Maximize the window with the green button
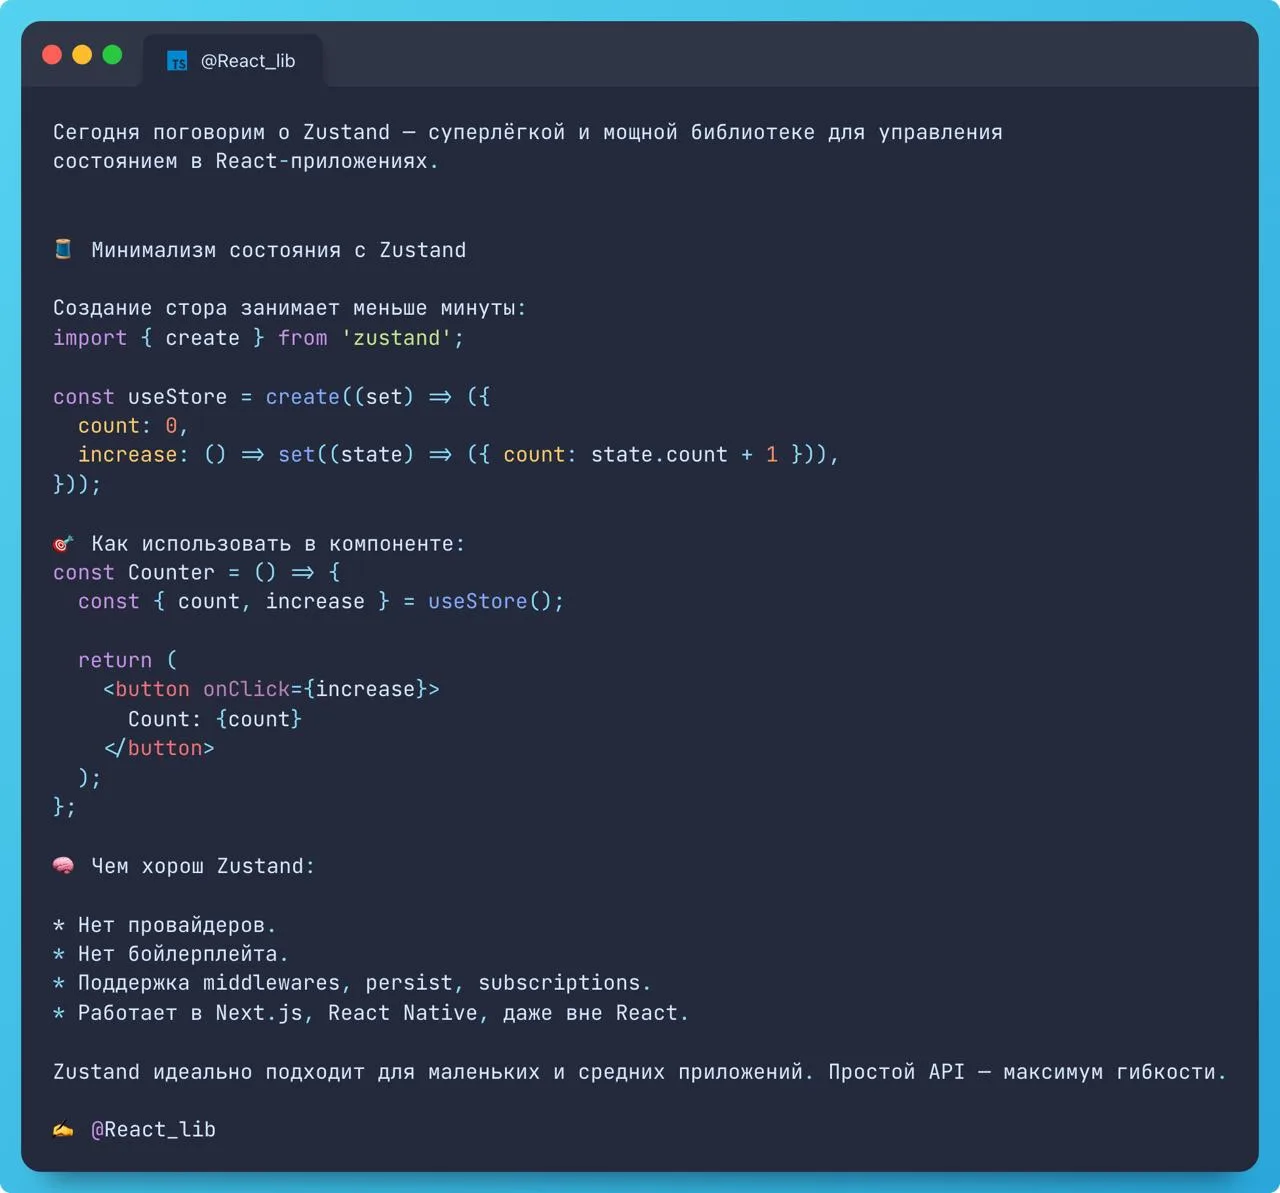Screen dimensions: 1280x1193 coord(112,55)
